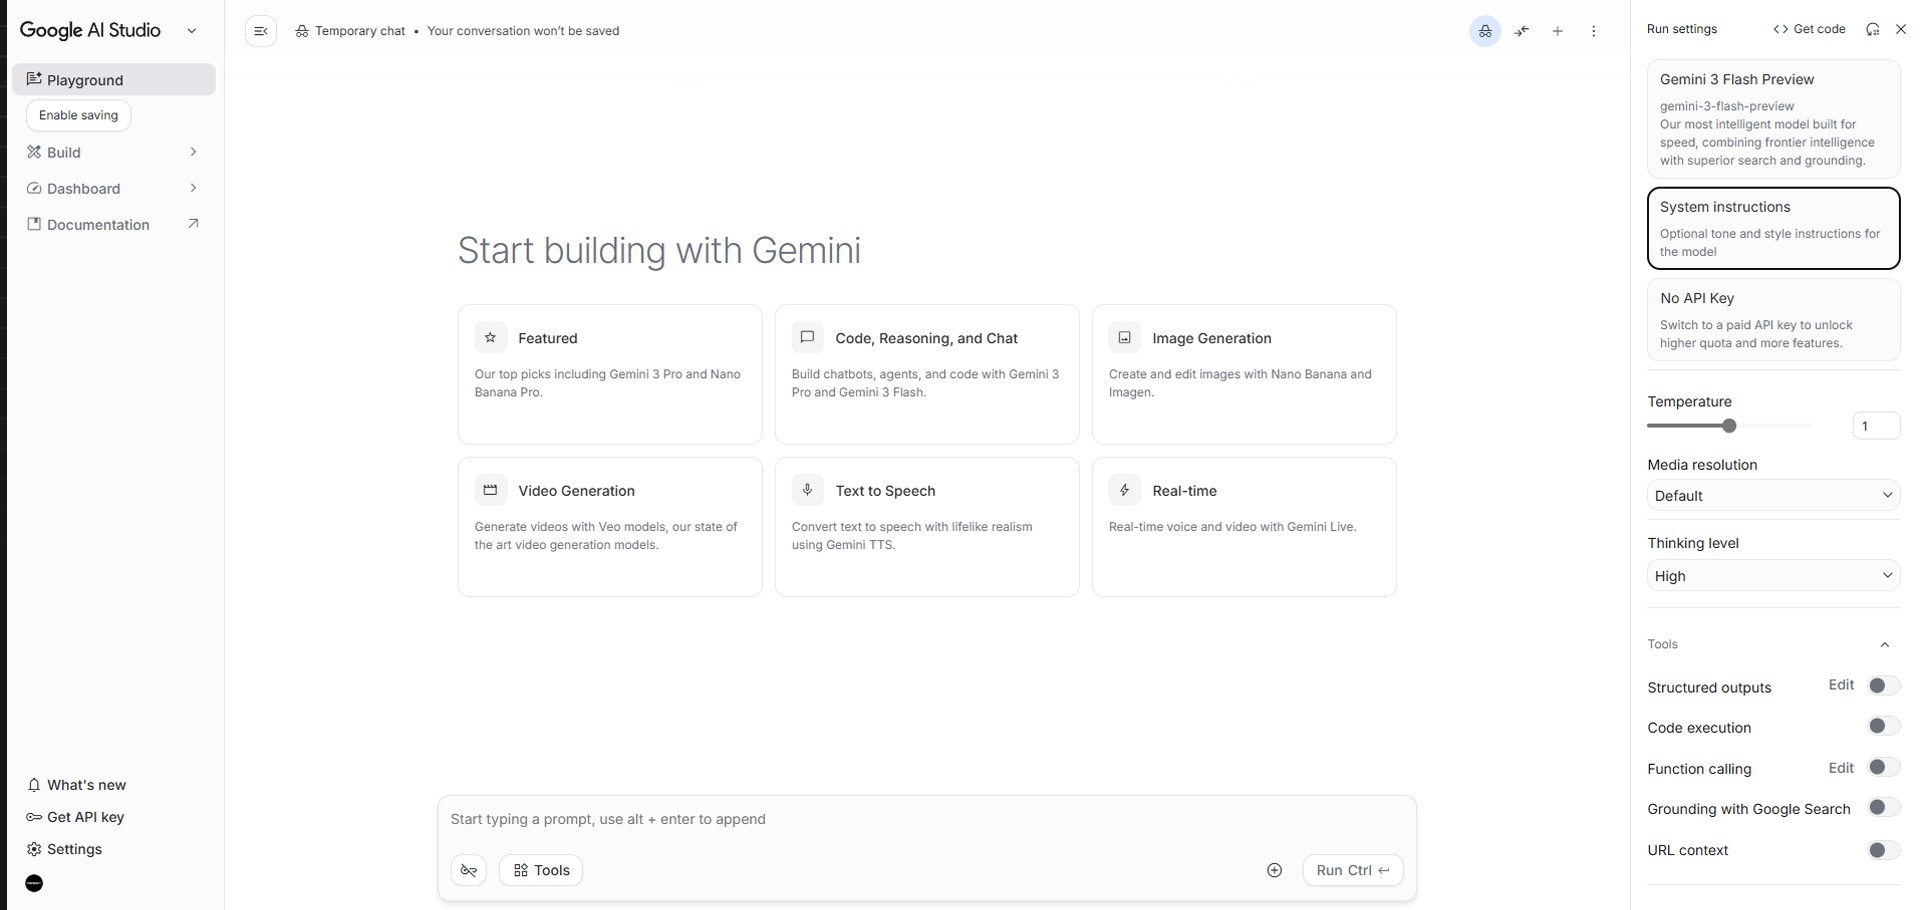
Task: Click the Code, Reasoning, and Chat bubble icon
Action: [807, 338]
